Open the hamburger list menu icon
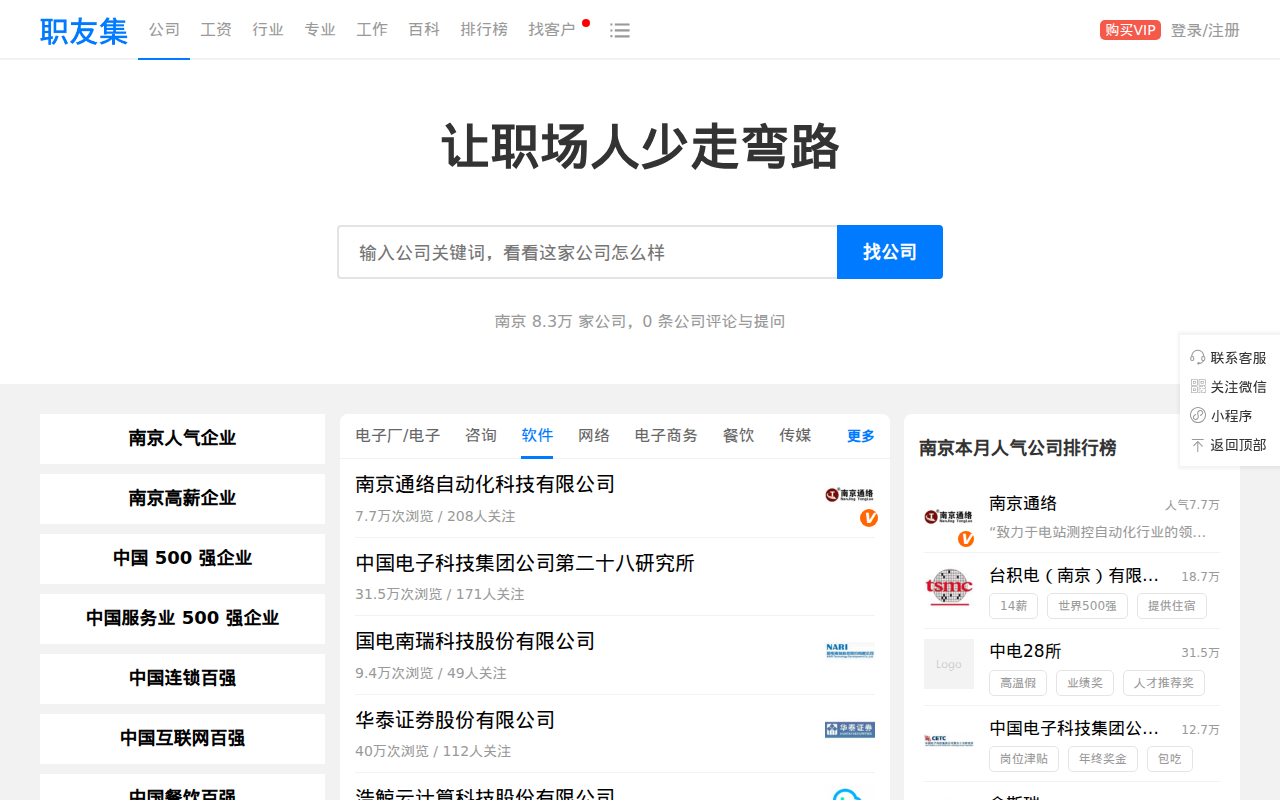Viewport: 1280px width, 800px height. point(620,30)
